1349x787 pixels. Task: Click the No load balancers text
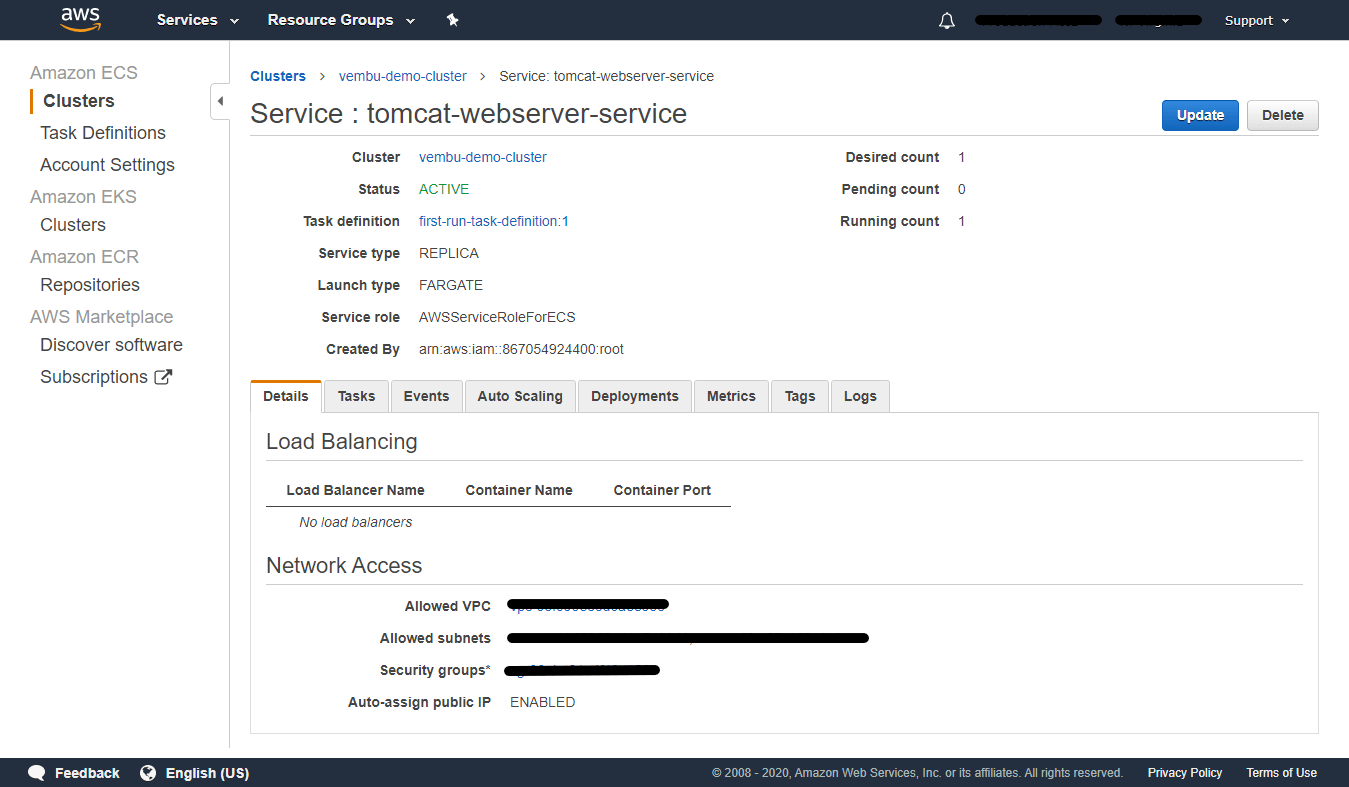tap(355, 522)
